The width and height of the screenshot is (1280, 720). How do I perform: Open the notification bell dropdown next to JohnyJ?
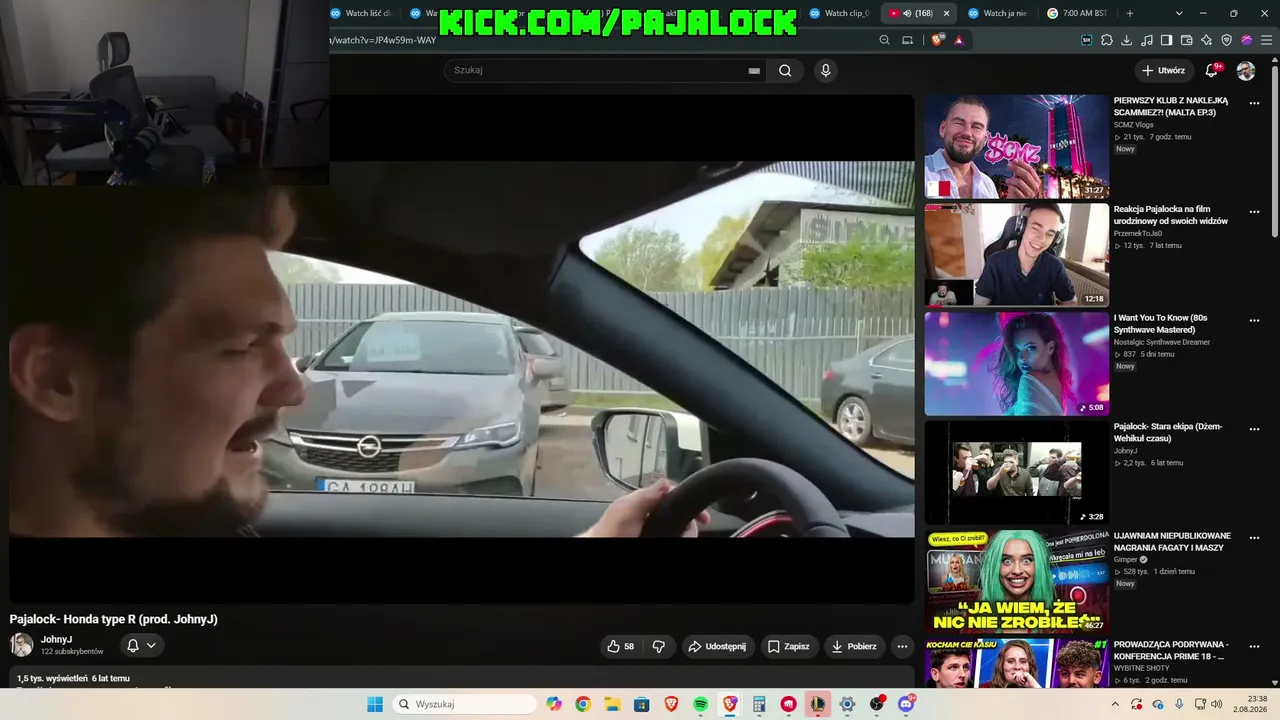point(141,646)
